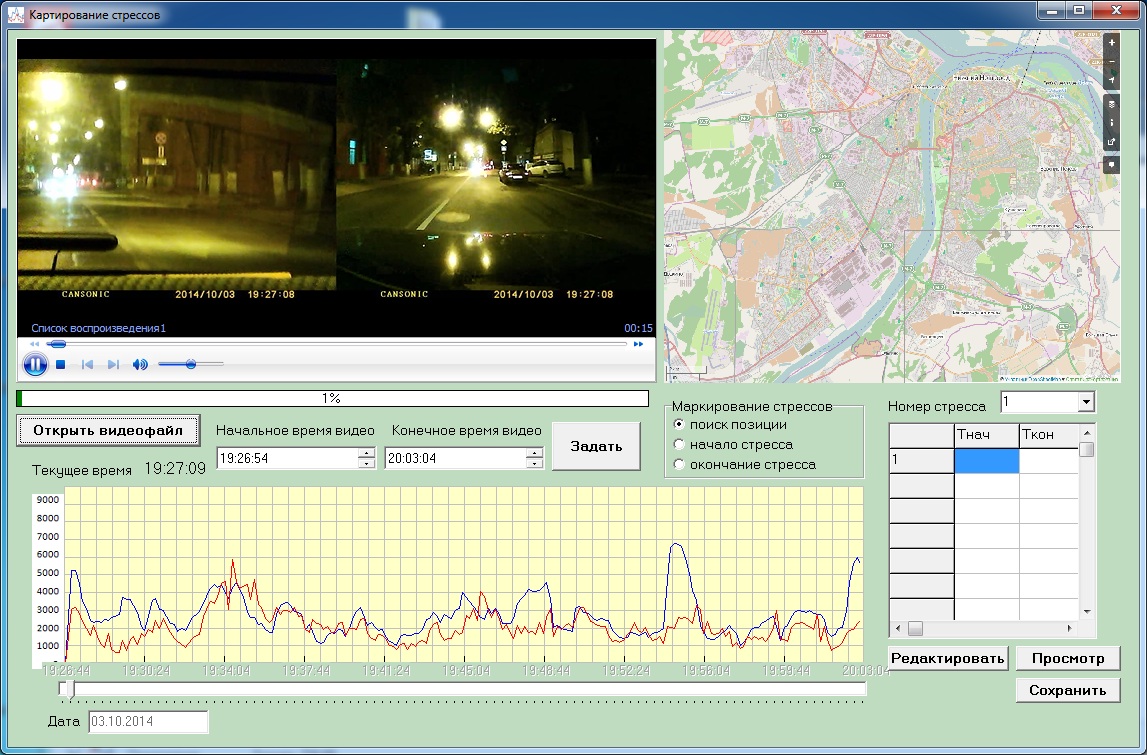
Task: Select the 'начало стресса' radio option
Action: pyautogui.click(x=680, y=445)
